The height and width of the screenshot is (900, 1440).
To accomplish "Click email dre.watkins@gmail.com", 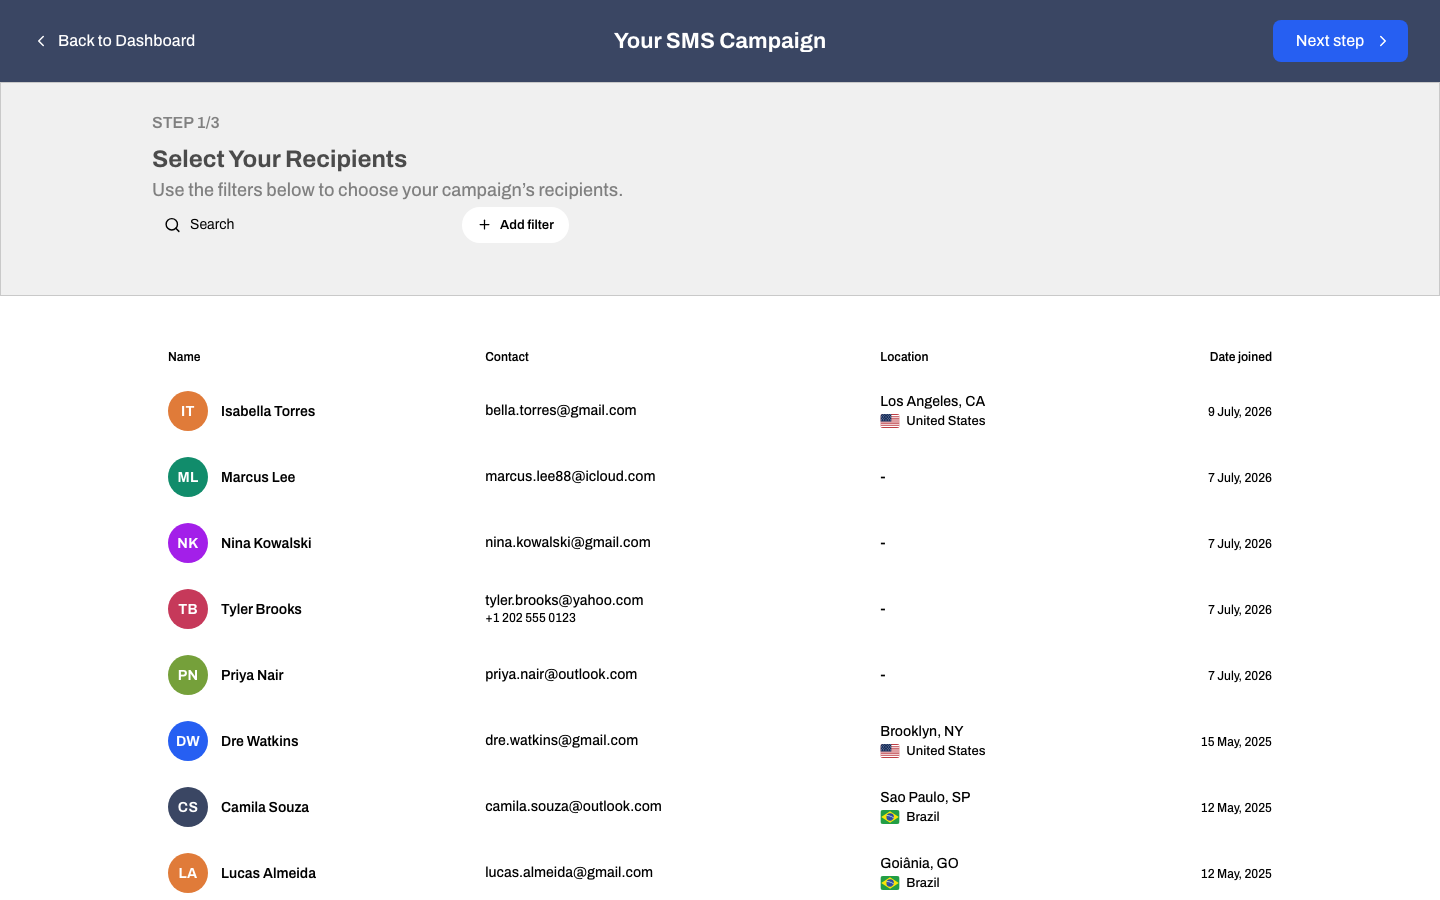I will tap(562, 740).
